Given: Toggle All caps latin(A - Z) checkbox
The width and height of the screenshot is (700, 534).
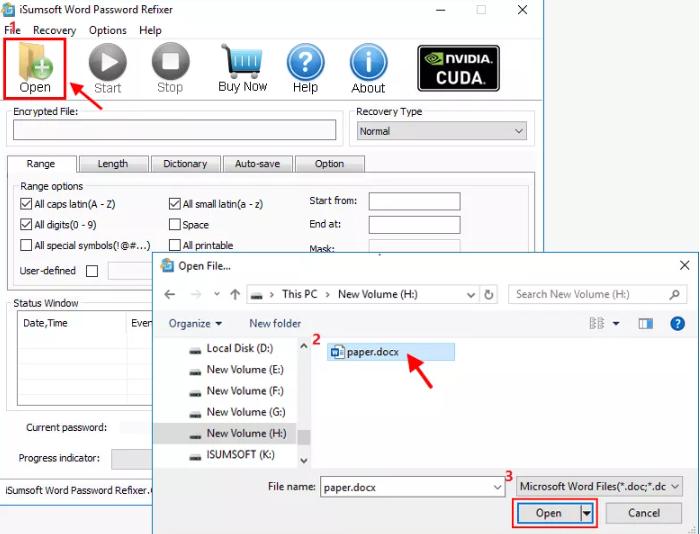Looking at the screenshot, I should 26,204.
